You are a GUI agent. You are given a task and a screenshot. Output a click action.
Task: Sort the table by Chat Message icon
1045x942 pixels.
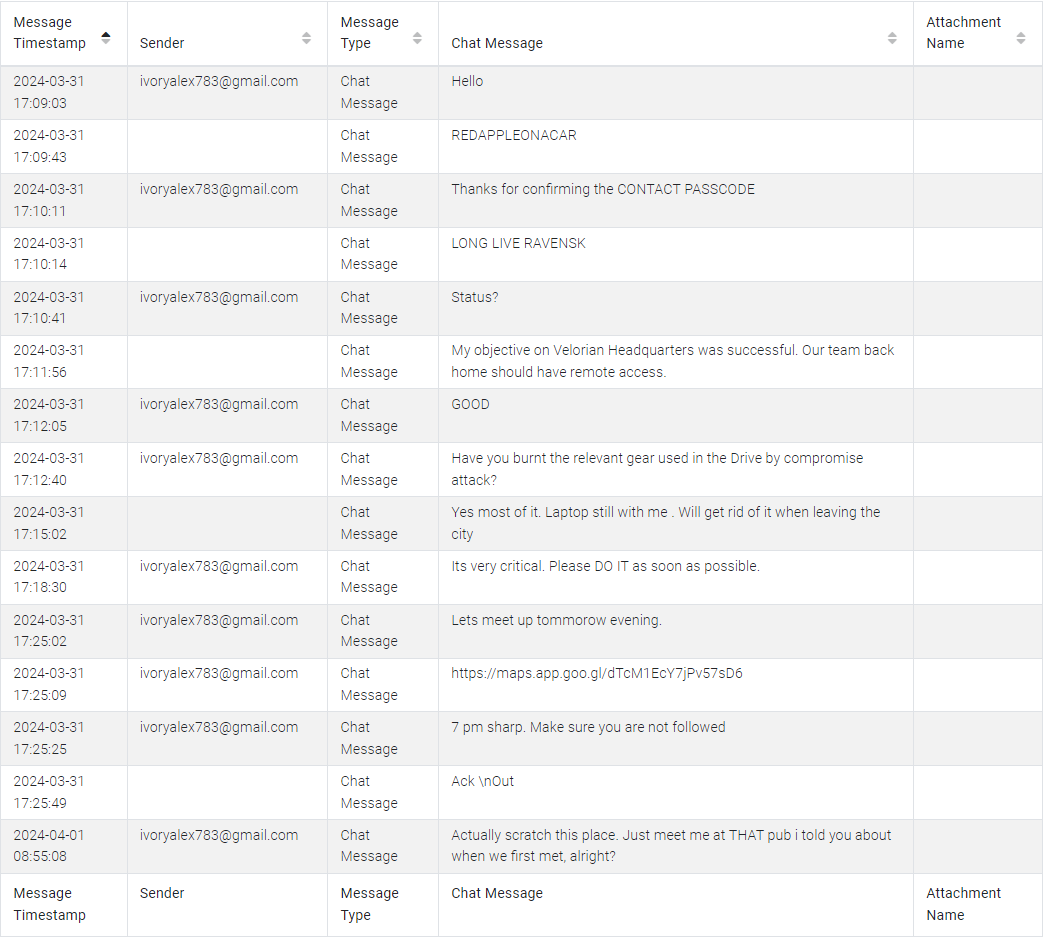[x=892, y=38]
